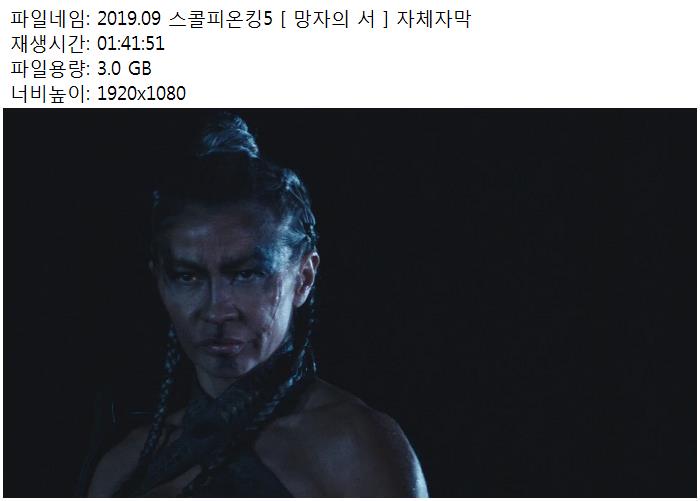Click the man's ear in the still
This screenshot has width=700, height=501.
(308, 277)
